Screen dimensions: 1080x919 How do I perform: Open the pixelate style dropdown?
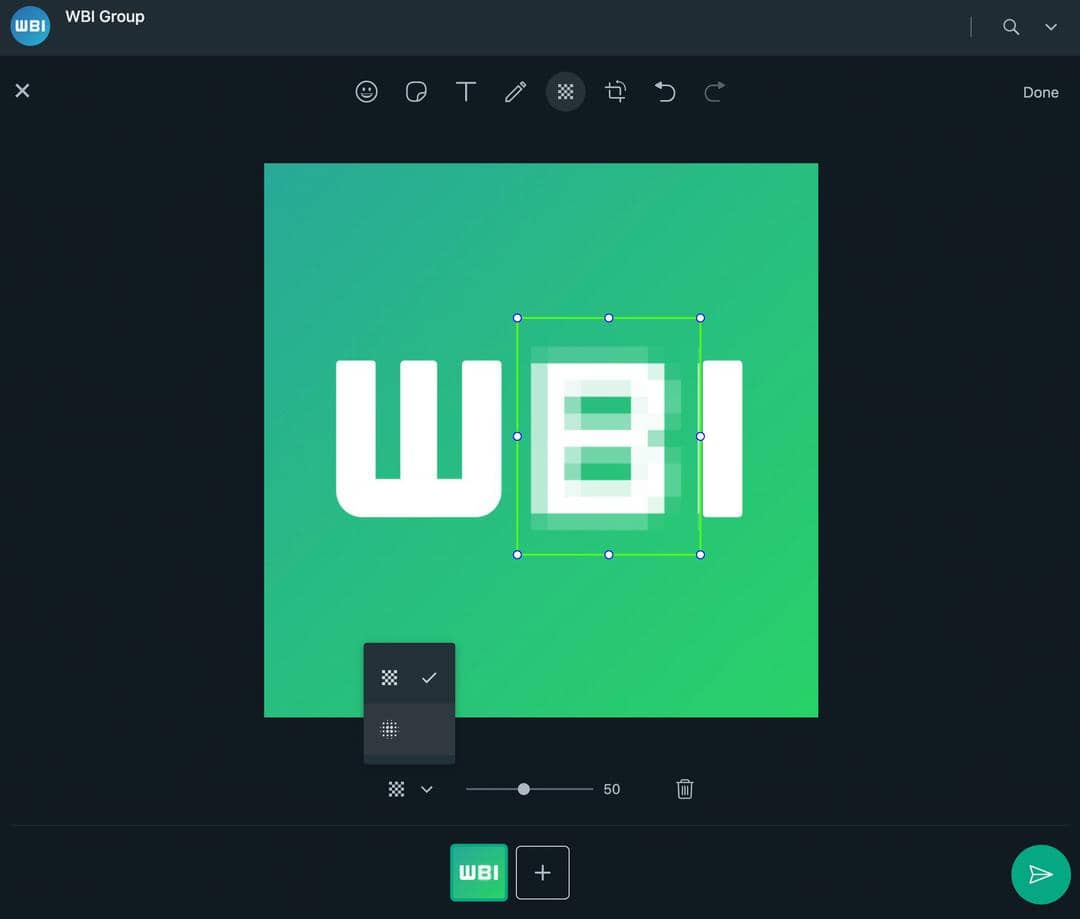click(x=427, y=789)
